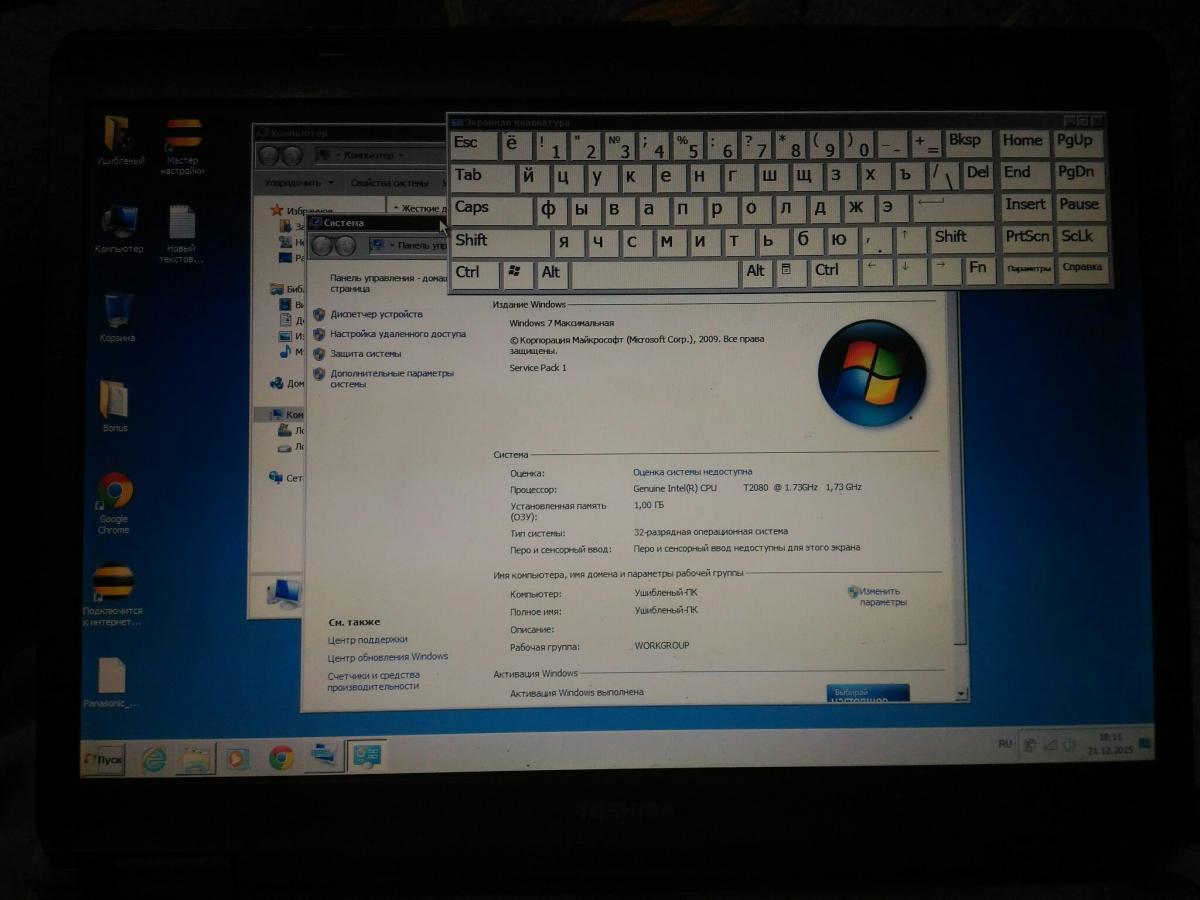The height and width of the screenshot is (900, 1200).
Task: Click Оценка системы недоступна link
Action: point(692,471)
